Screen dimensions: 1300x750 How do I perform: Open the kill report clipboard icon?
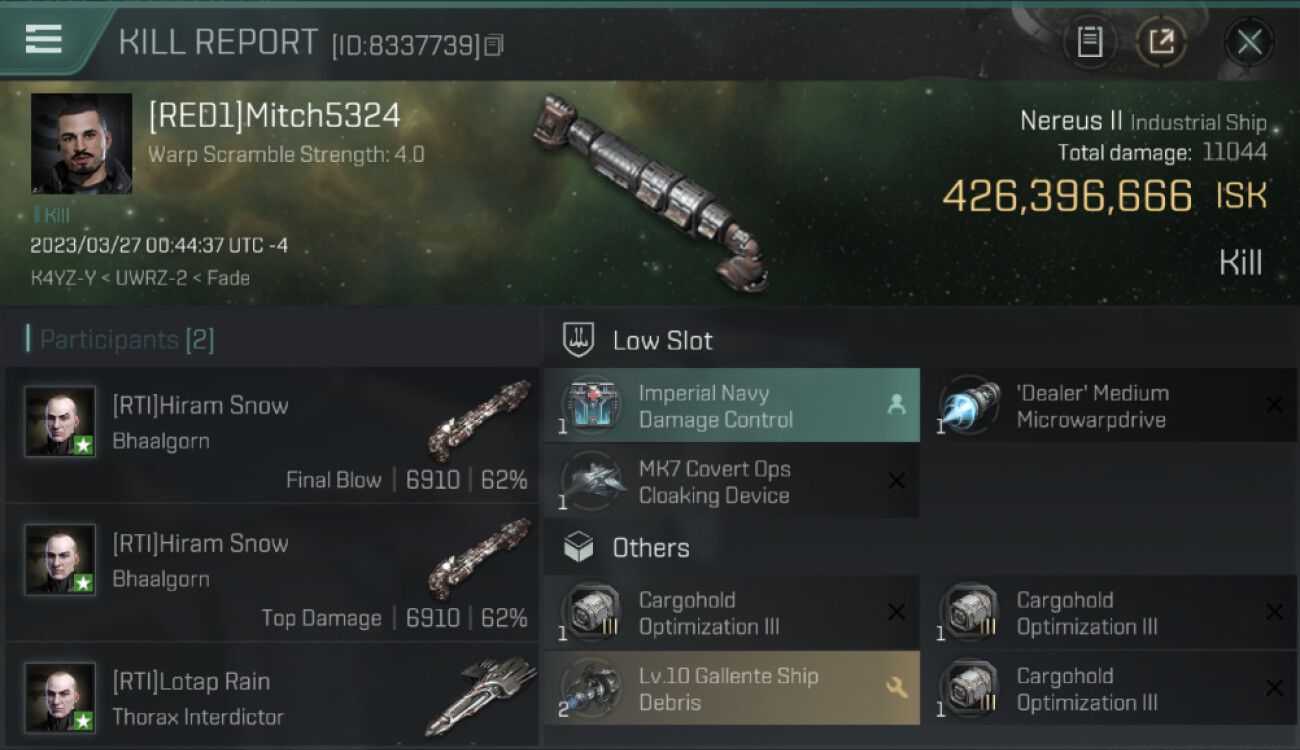pos(1090,42)
